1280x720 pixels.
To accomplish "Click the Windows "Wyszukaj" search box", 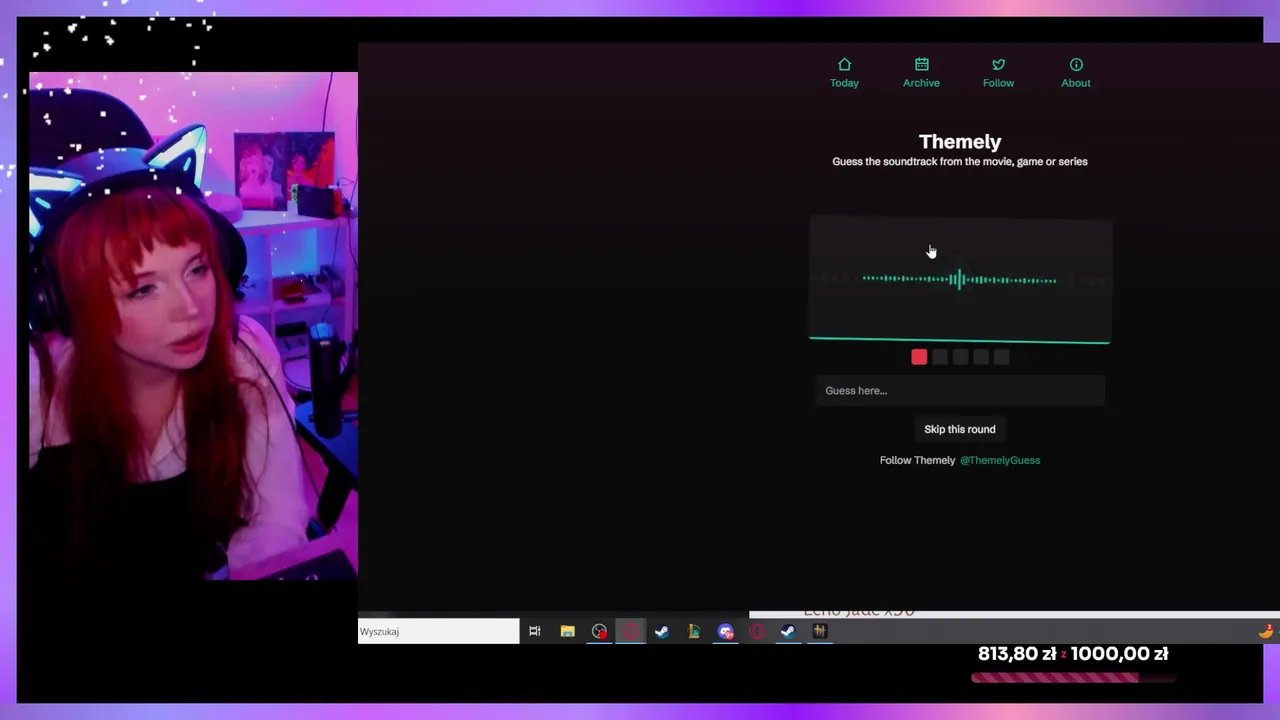I will pos(439,631).
